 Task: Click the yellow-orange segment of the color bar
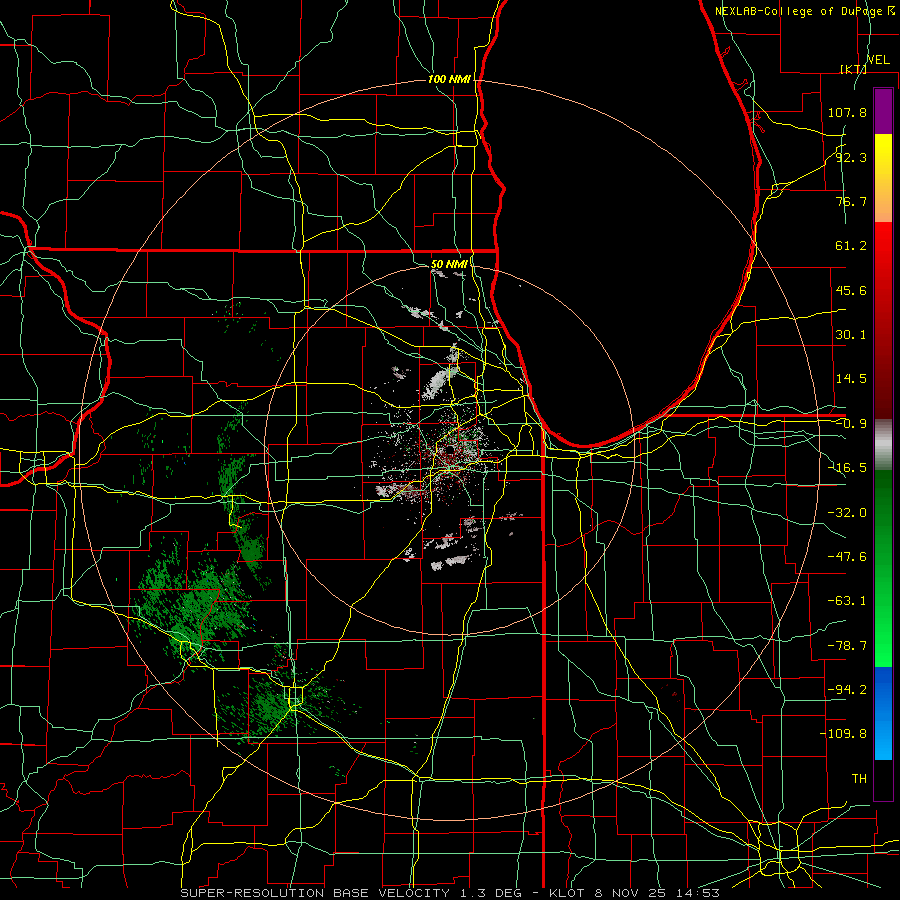click(x=883, y=178)
